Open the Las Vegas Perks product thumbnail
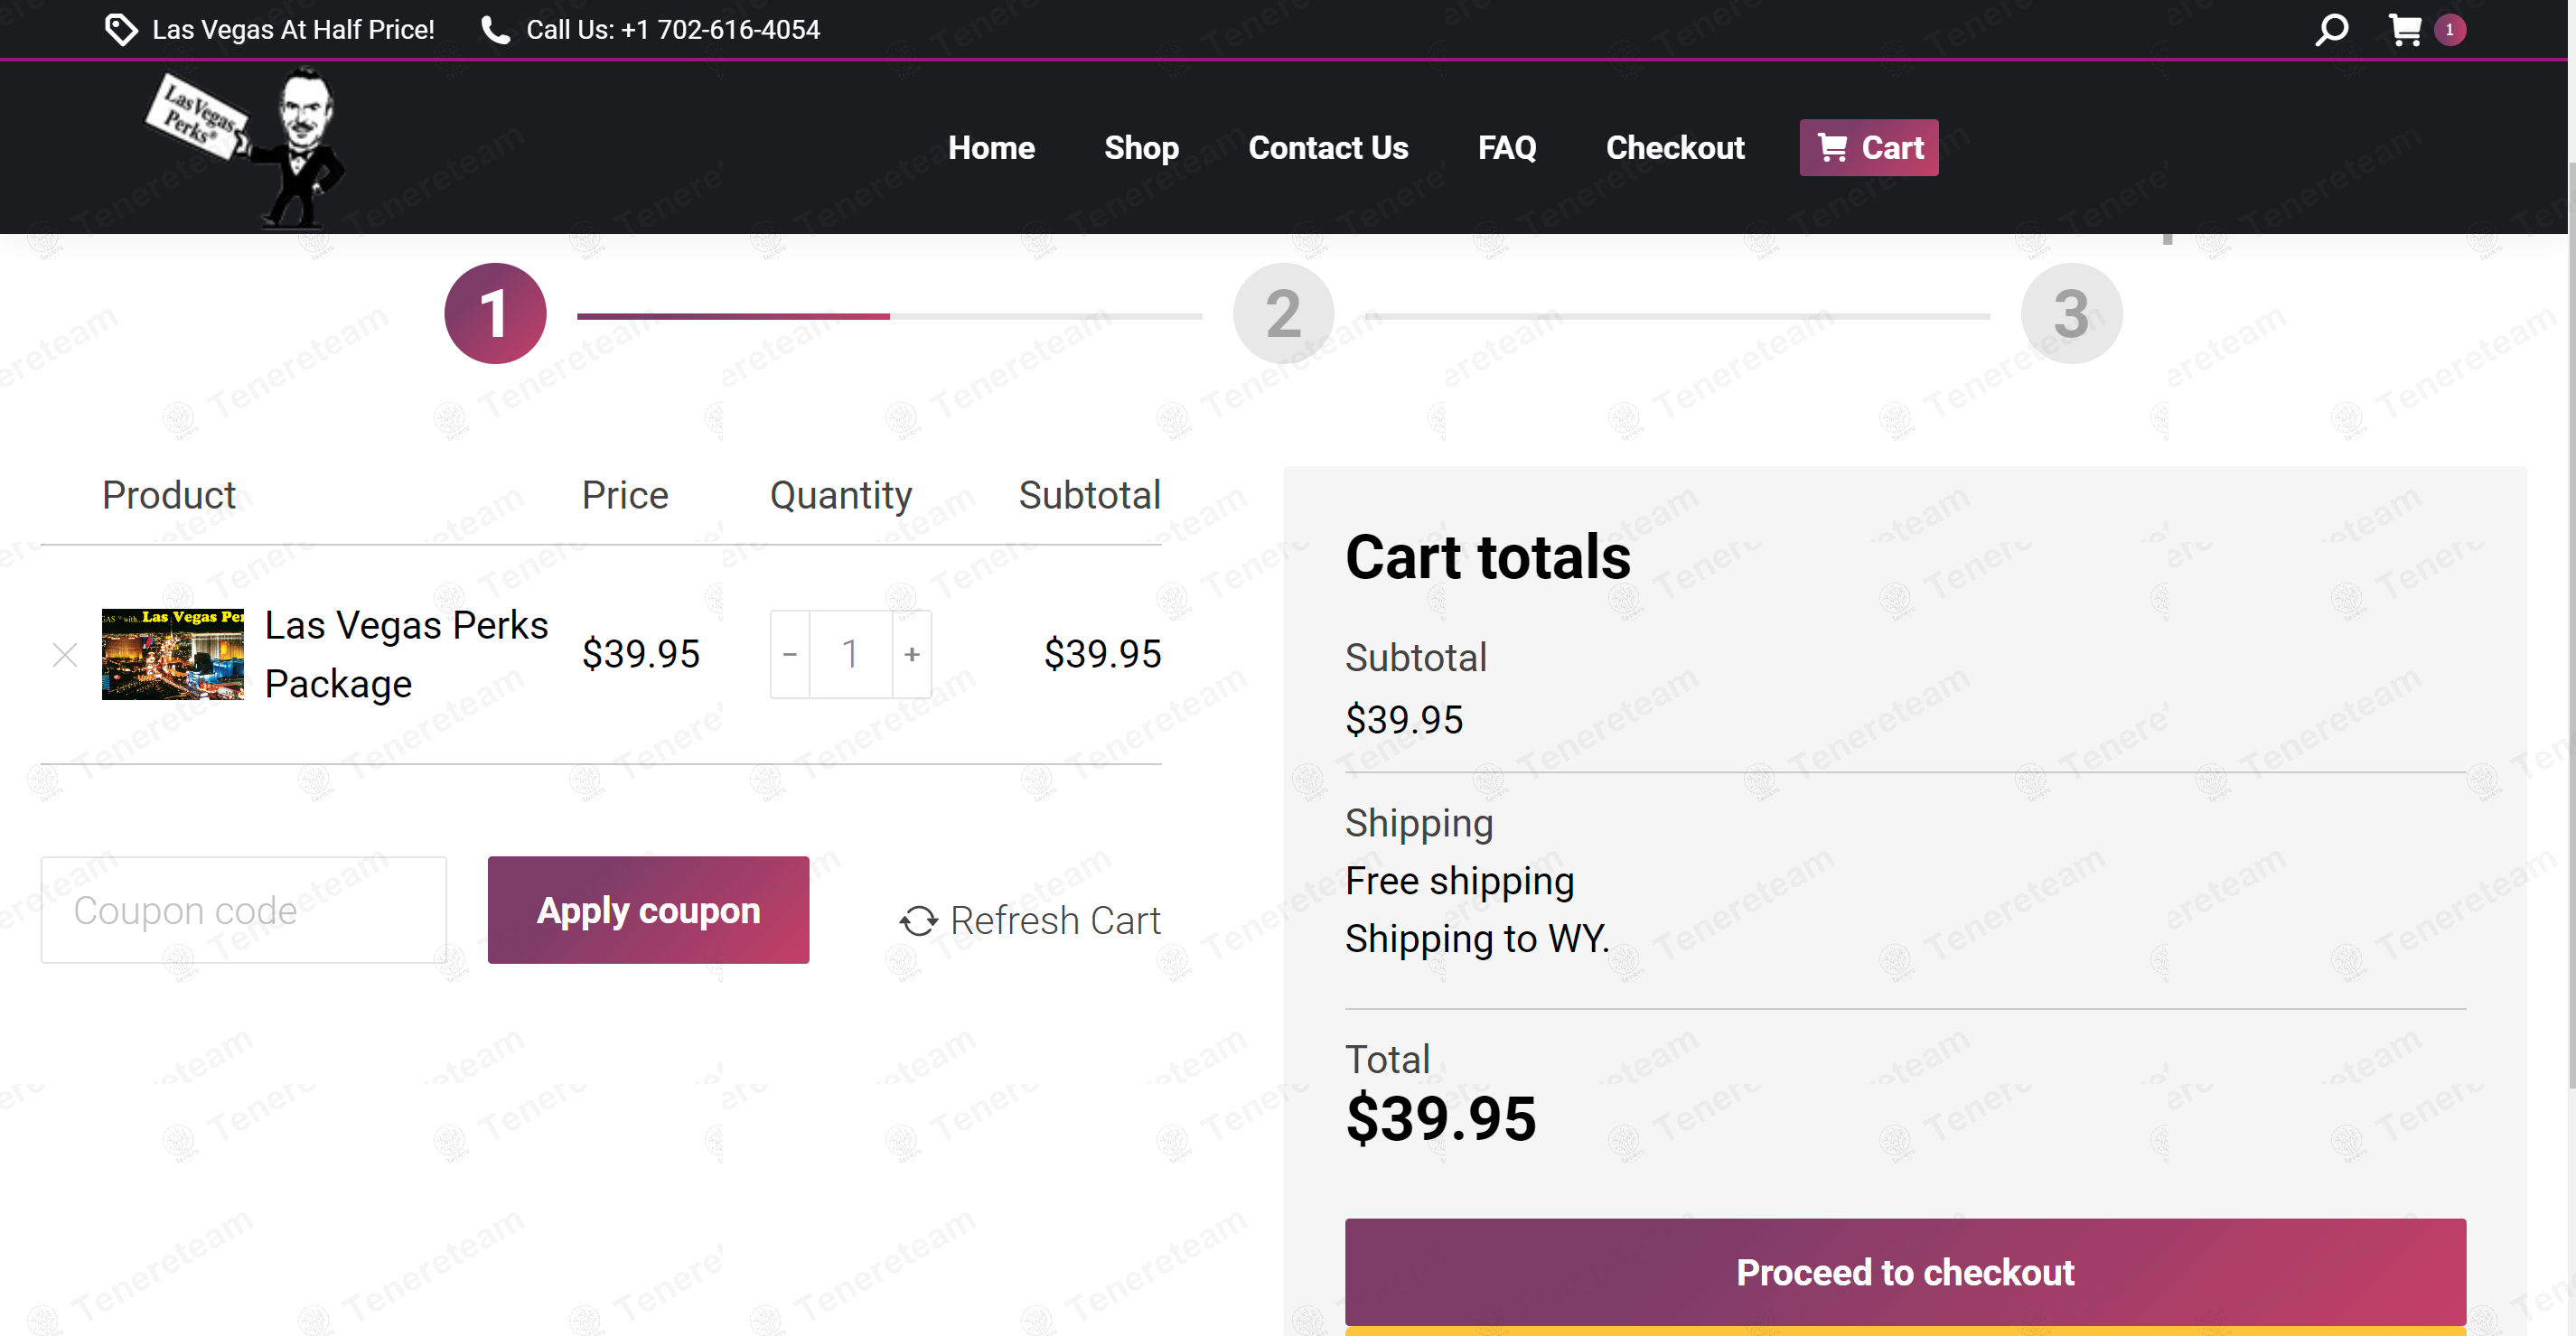The height and width of the screenshot is (1336, 2576). pos(173,654)
